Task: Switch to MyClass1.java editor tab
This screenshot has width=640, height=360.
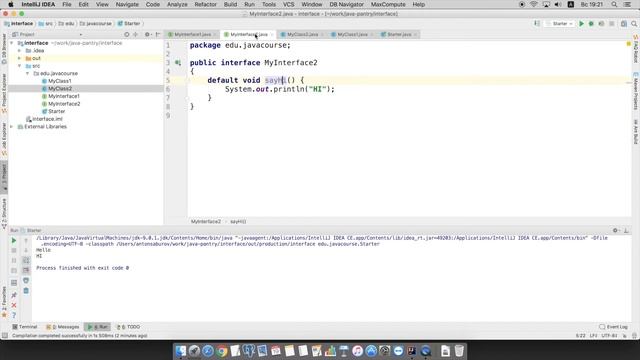Action: coord(352,35)
